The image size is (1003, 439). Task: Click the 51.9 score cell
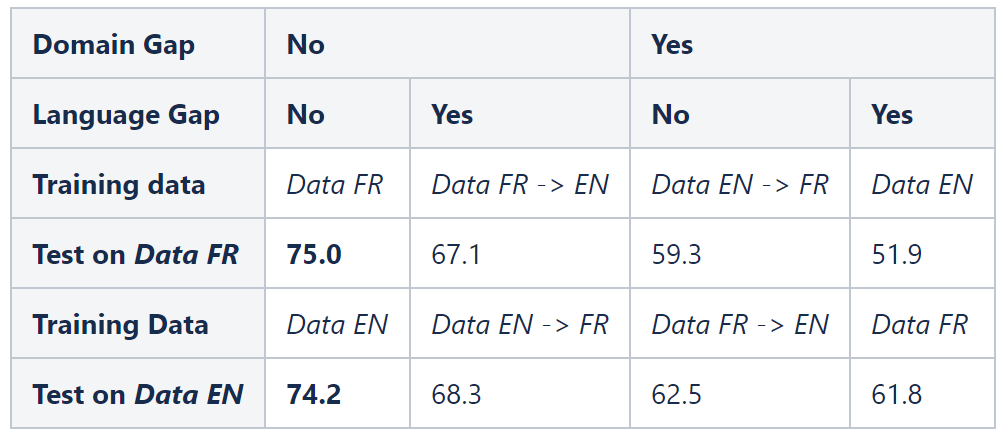click(x=922, y=253)
